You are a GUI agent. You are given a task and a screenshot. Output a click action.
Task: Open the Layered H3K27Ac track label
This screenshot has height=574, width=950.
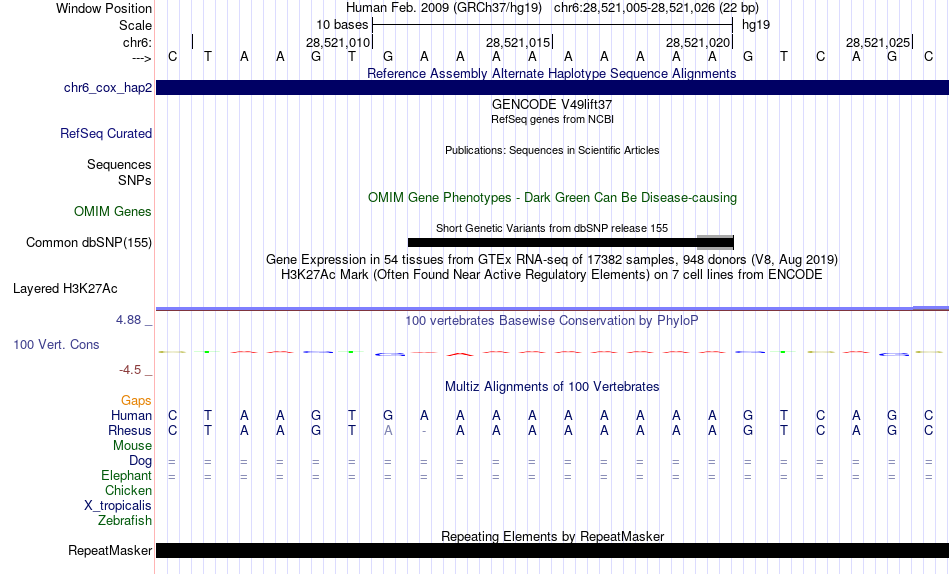(65, 289)
